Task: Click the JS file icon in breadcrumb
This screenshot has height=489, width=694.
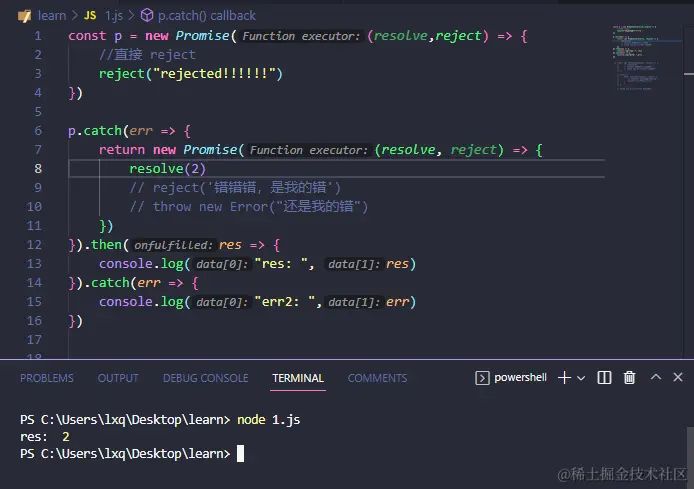Action: point(90,16)
